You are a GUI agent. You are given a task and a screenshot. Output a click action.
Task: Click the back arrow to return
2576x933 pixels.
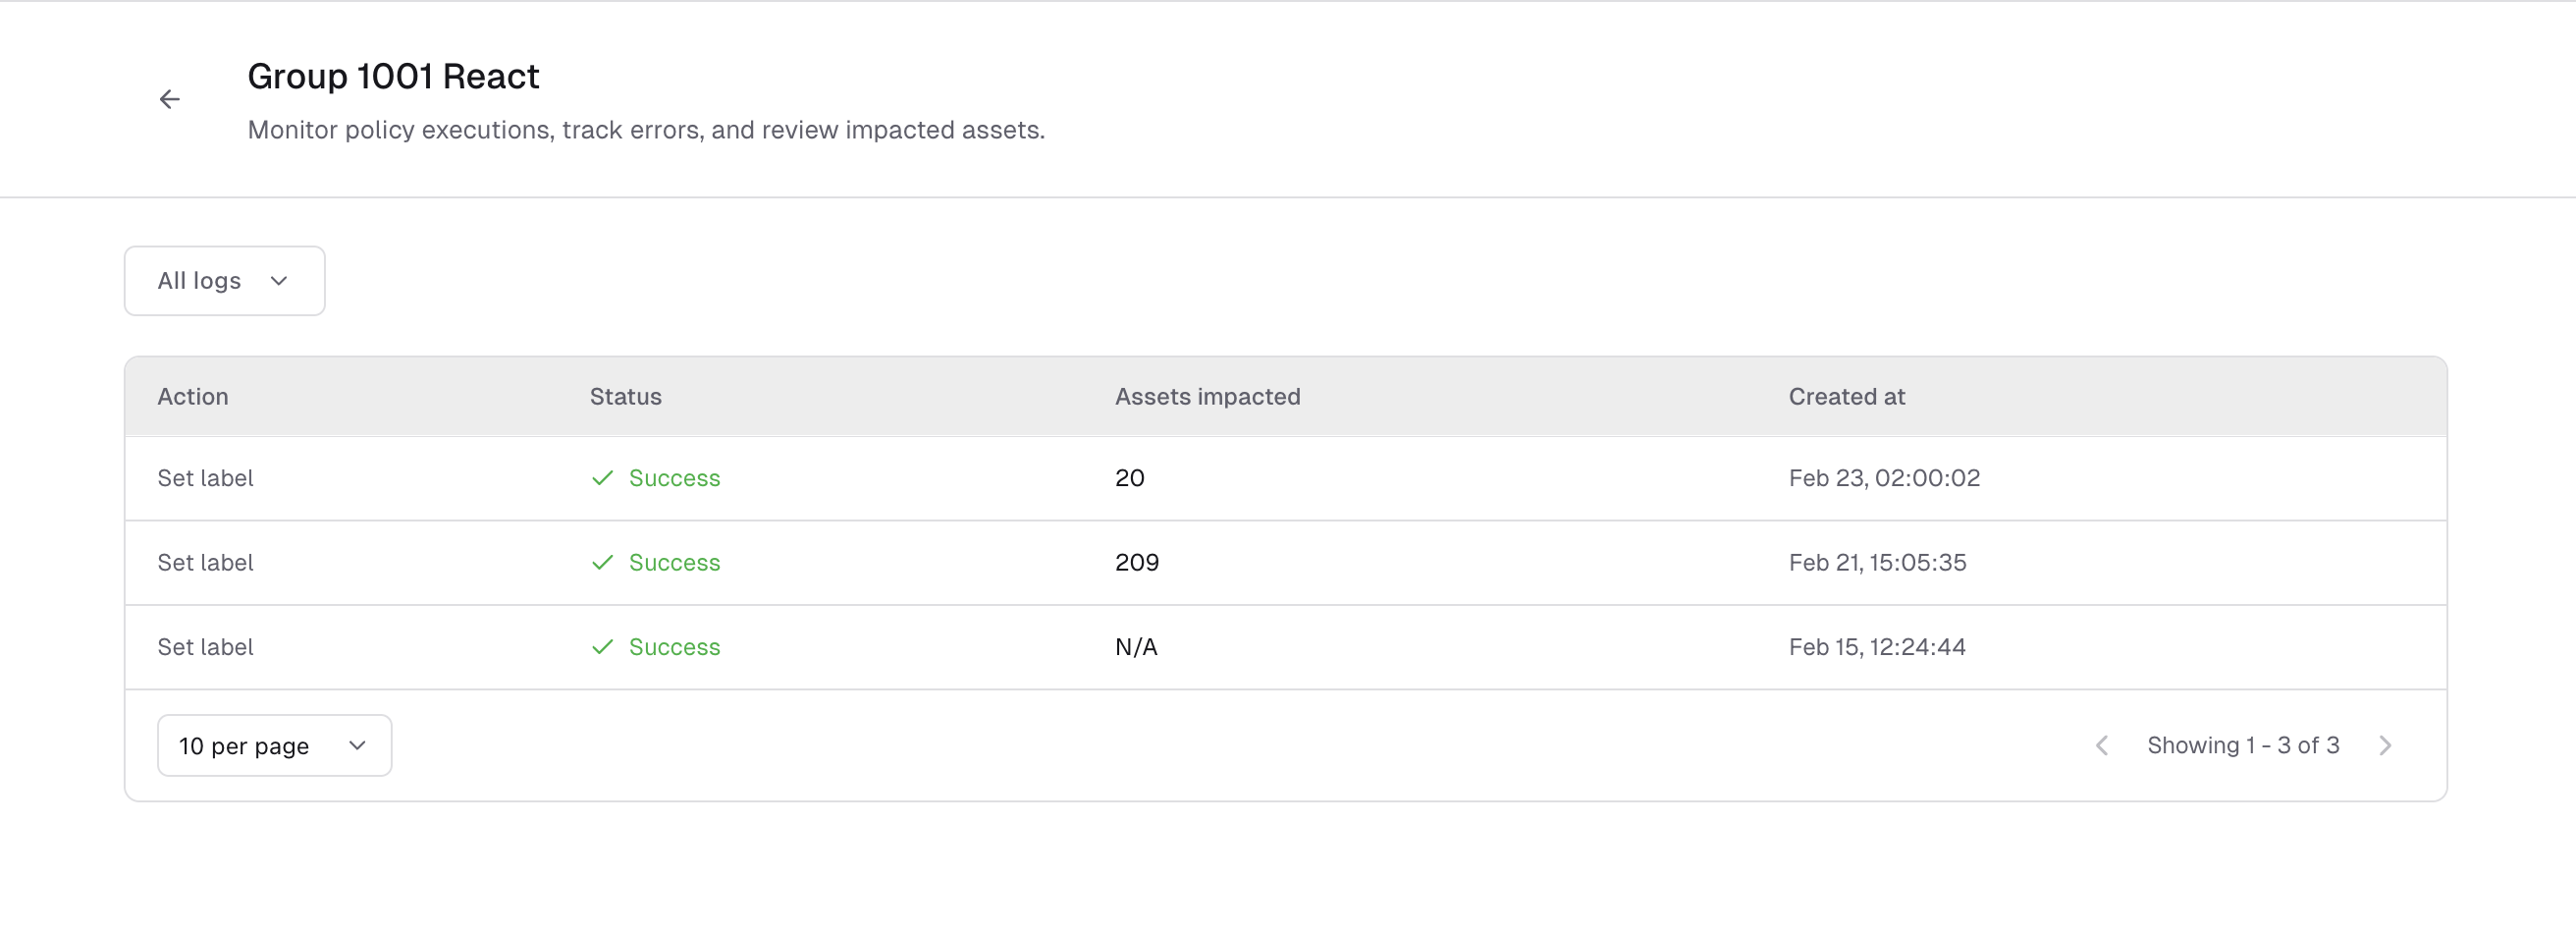click(170, 99)
